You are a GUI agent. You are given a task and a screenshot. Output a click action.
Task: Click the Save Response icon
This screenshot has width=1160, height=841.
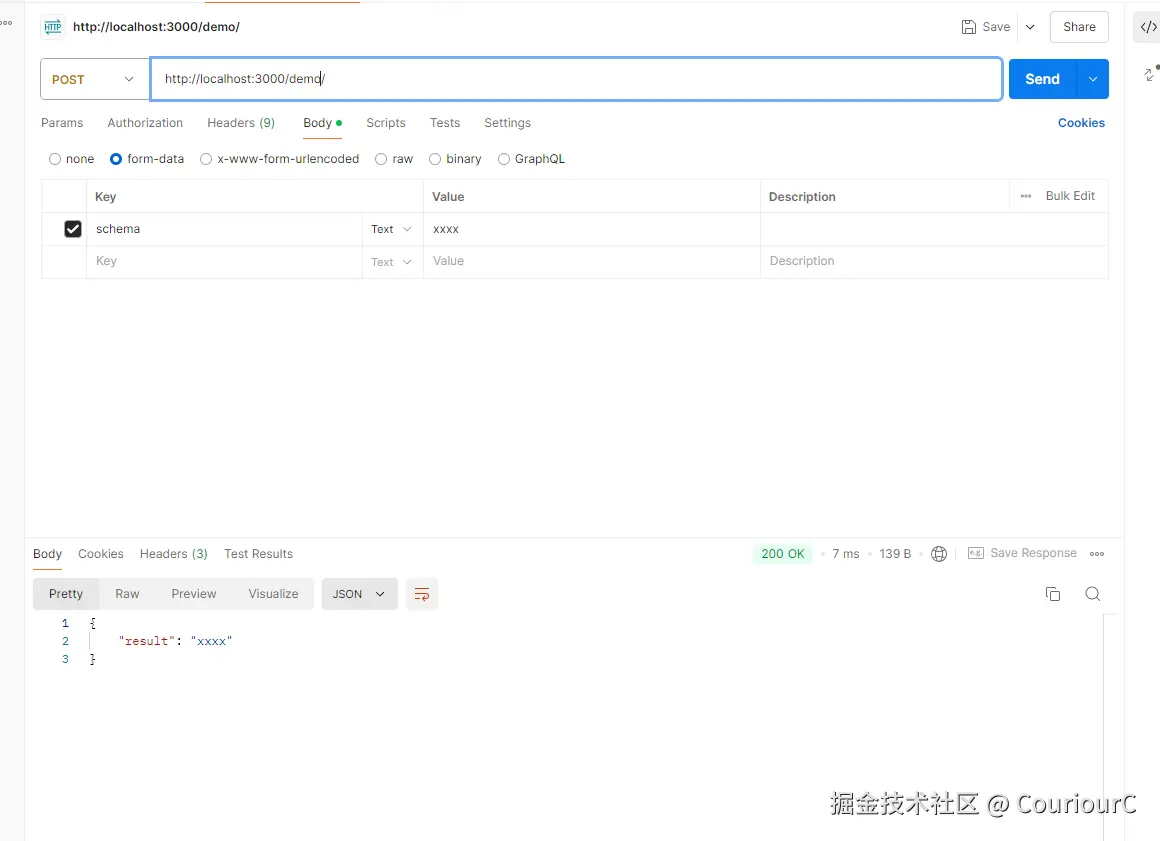[x=976, y=553]
